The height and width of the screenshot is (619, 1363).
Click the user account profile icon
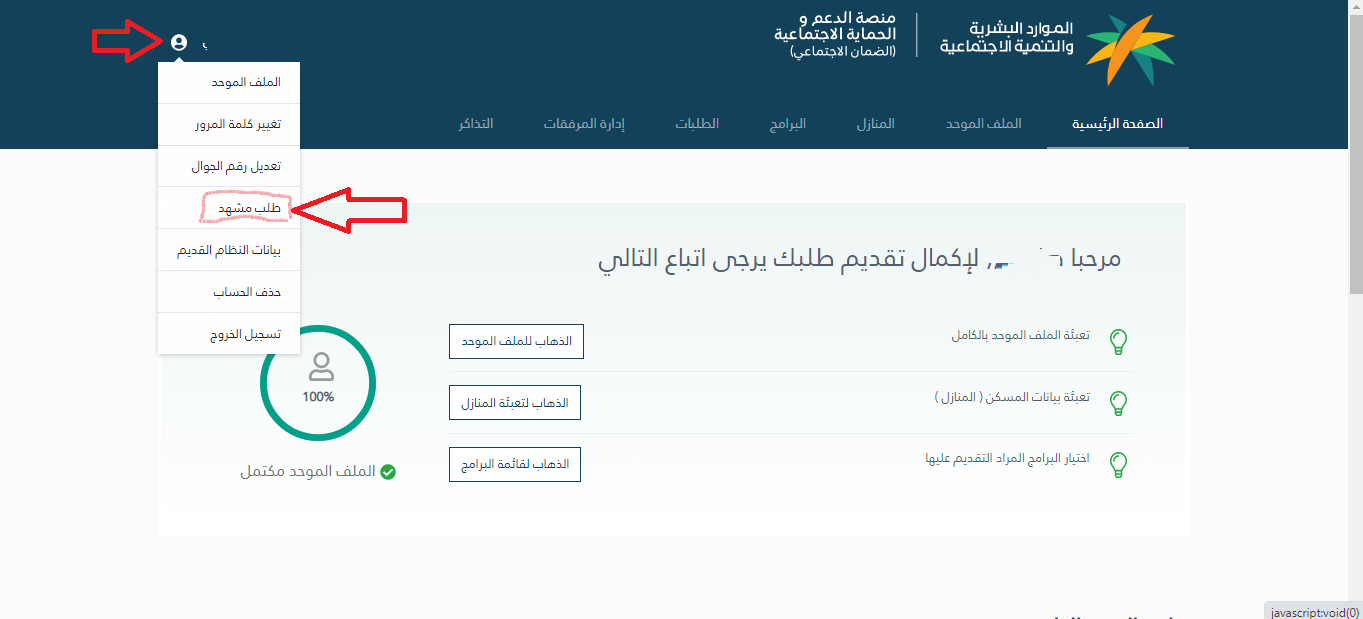tap(179, 43)
